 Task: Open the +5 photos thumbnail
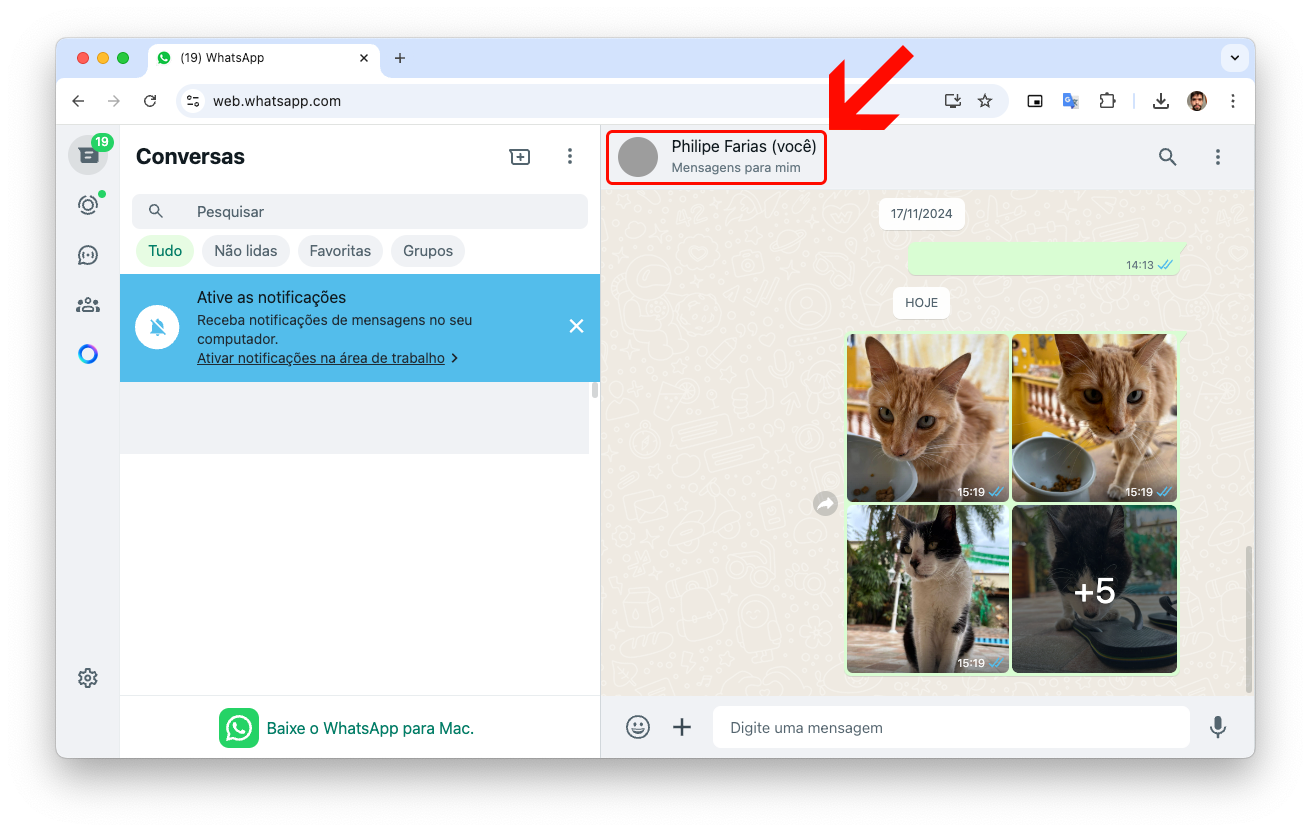(1094, 590)
